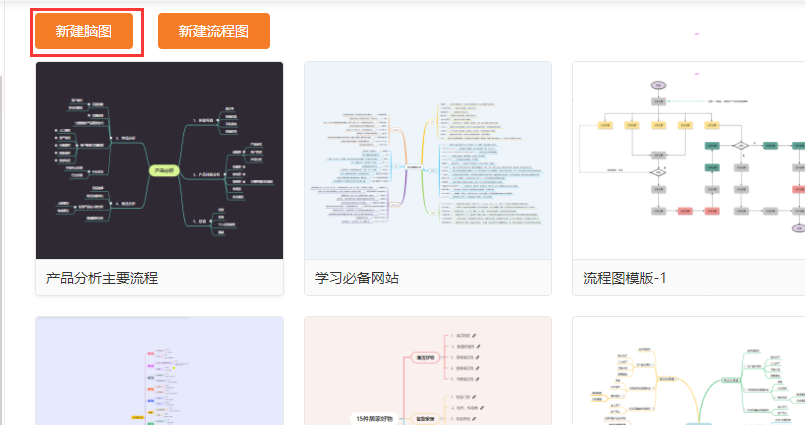
Task: Click the green 产品分析 central node
Action: pyautogui.click(x=164, y=171)
